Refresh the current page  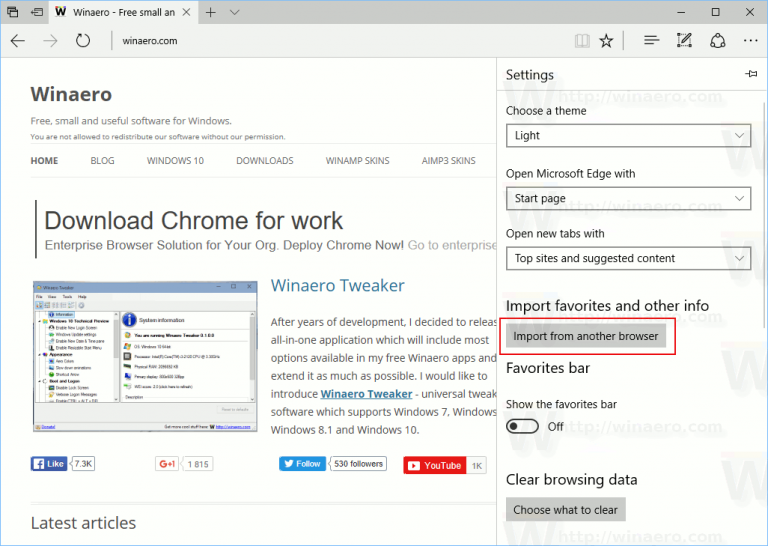coord(83,41)
